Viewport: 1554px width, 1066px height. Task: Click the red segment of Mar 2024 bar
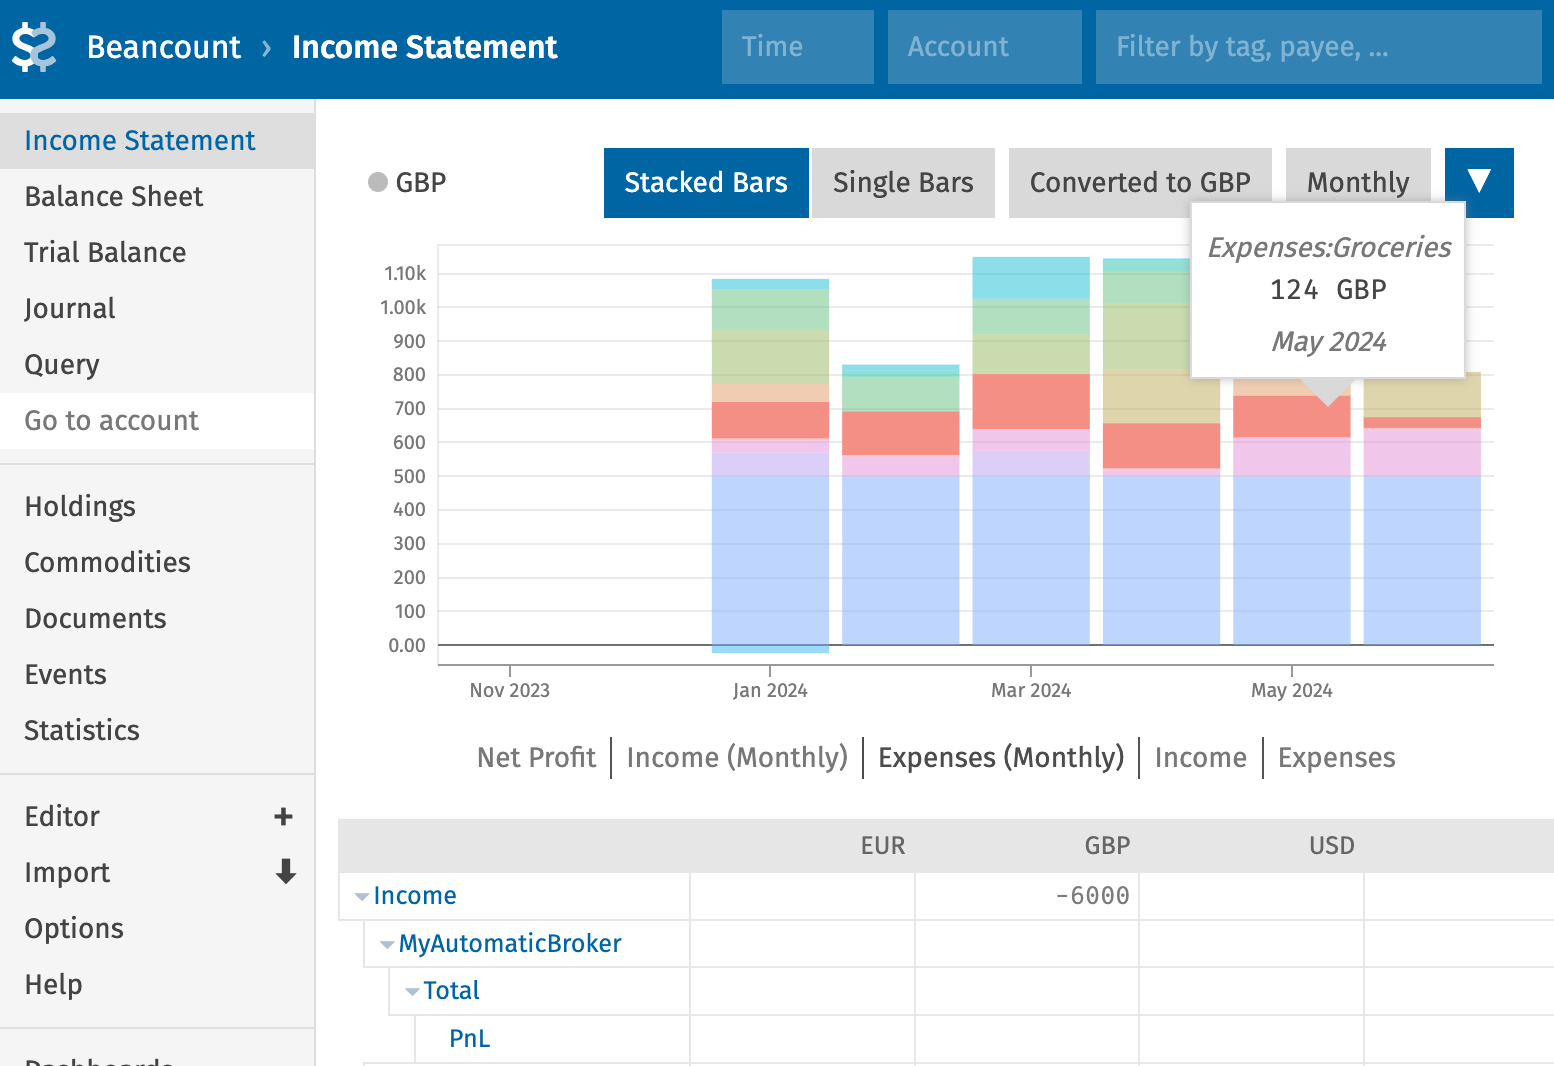click(1031, 402)
